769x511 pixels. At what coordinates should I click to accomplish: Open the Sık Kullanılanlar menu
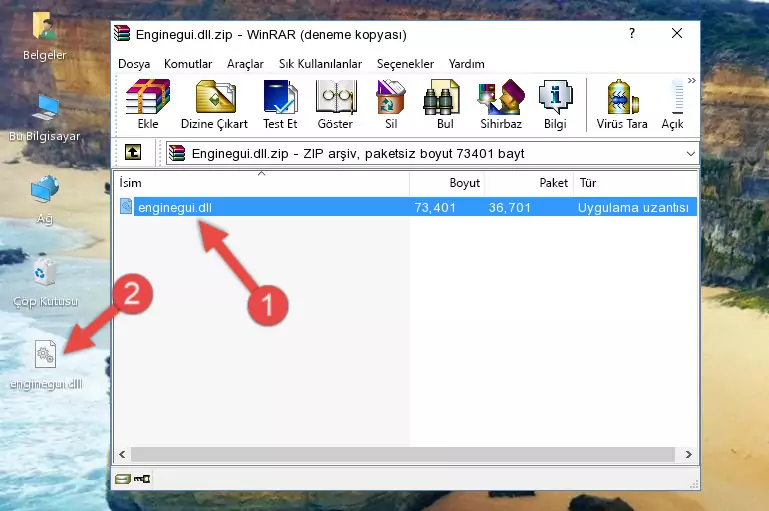click(x=320, y=64)
